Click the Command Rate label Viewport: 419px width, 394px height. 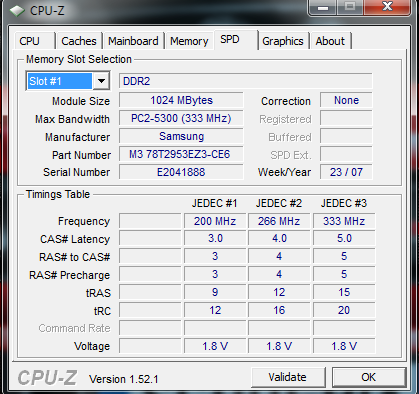pyautogui.click(x=74, y=328)
